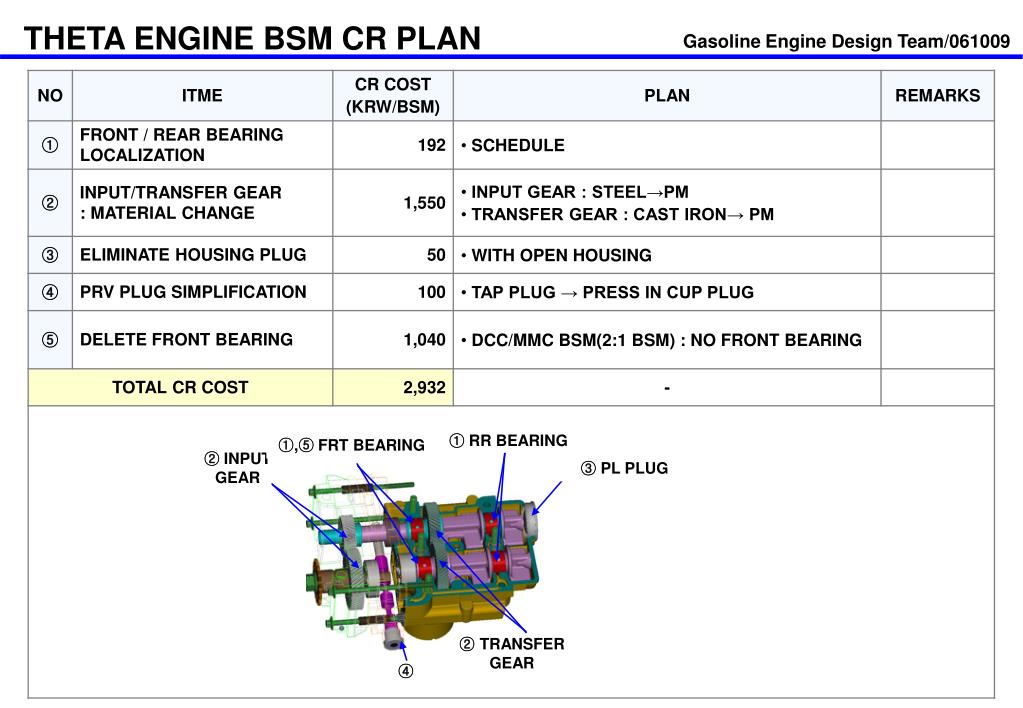The width and height of the screenshot is (1023, 708).
Task: Click "WITH OPEN HOUSING" plan entry
Action: tap(557, 255)
